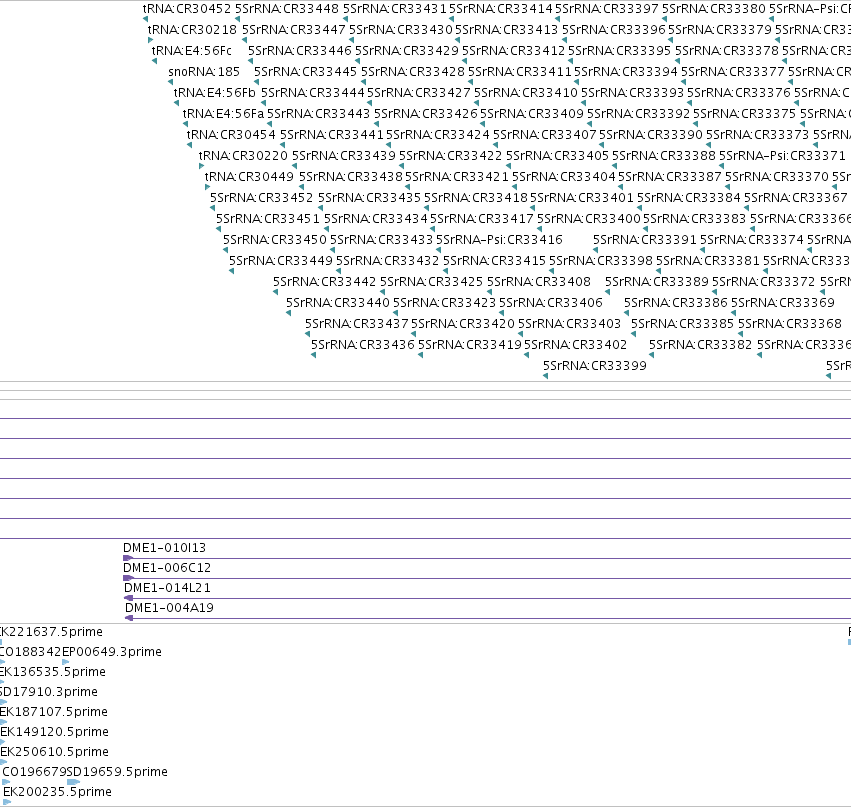851x807 pixels.
Task: Click the purple arrow start of DME1-006C12
Action: (x=128, y=578)
